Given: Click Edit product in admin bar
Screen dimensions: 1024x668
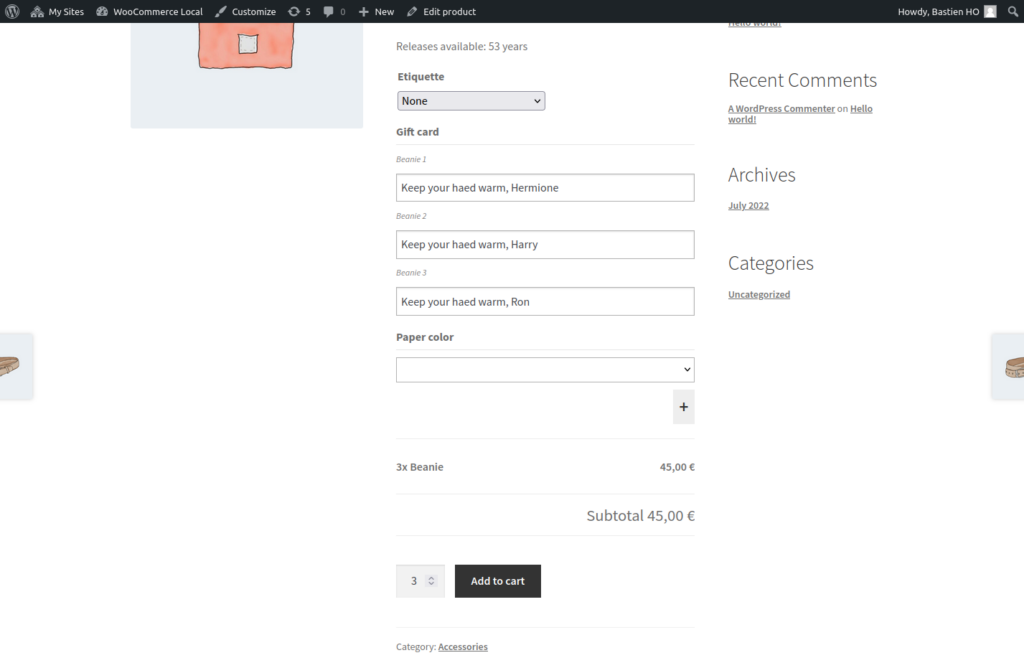Looking at the screenshot, I should point(441,11).
